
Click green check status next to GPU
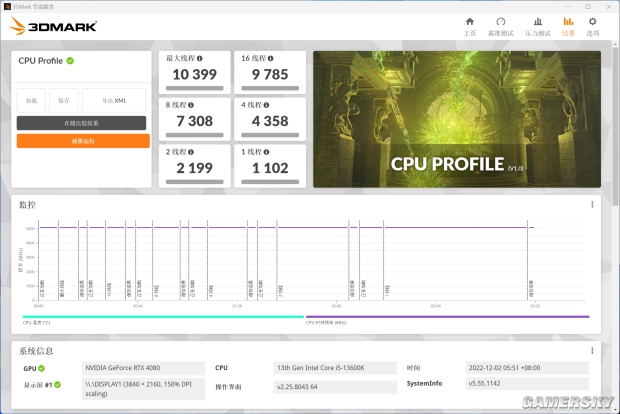pyautogui.click(x=42, y=368)
